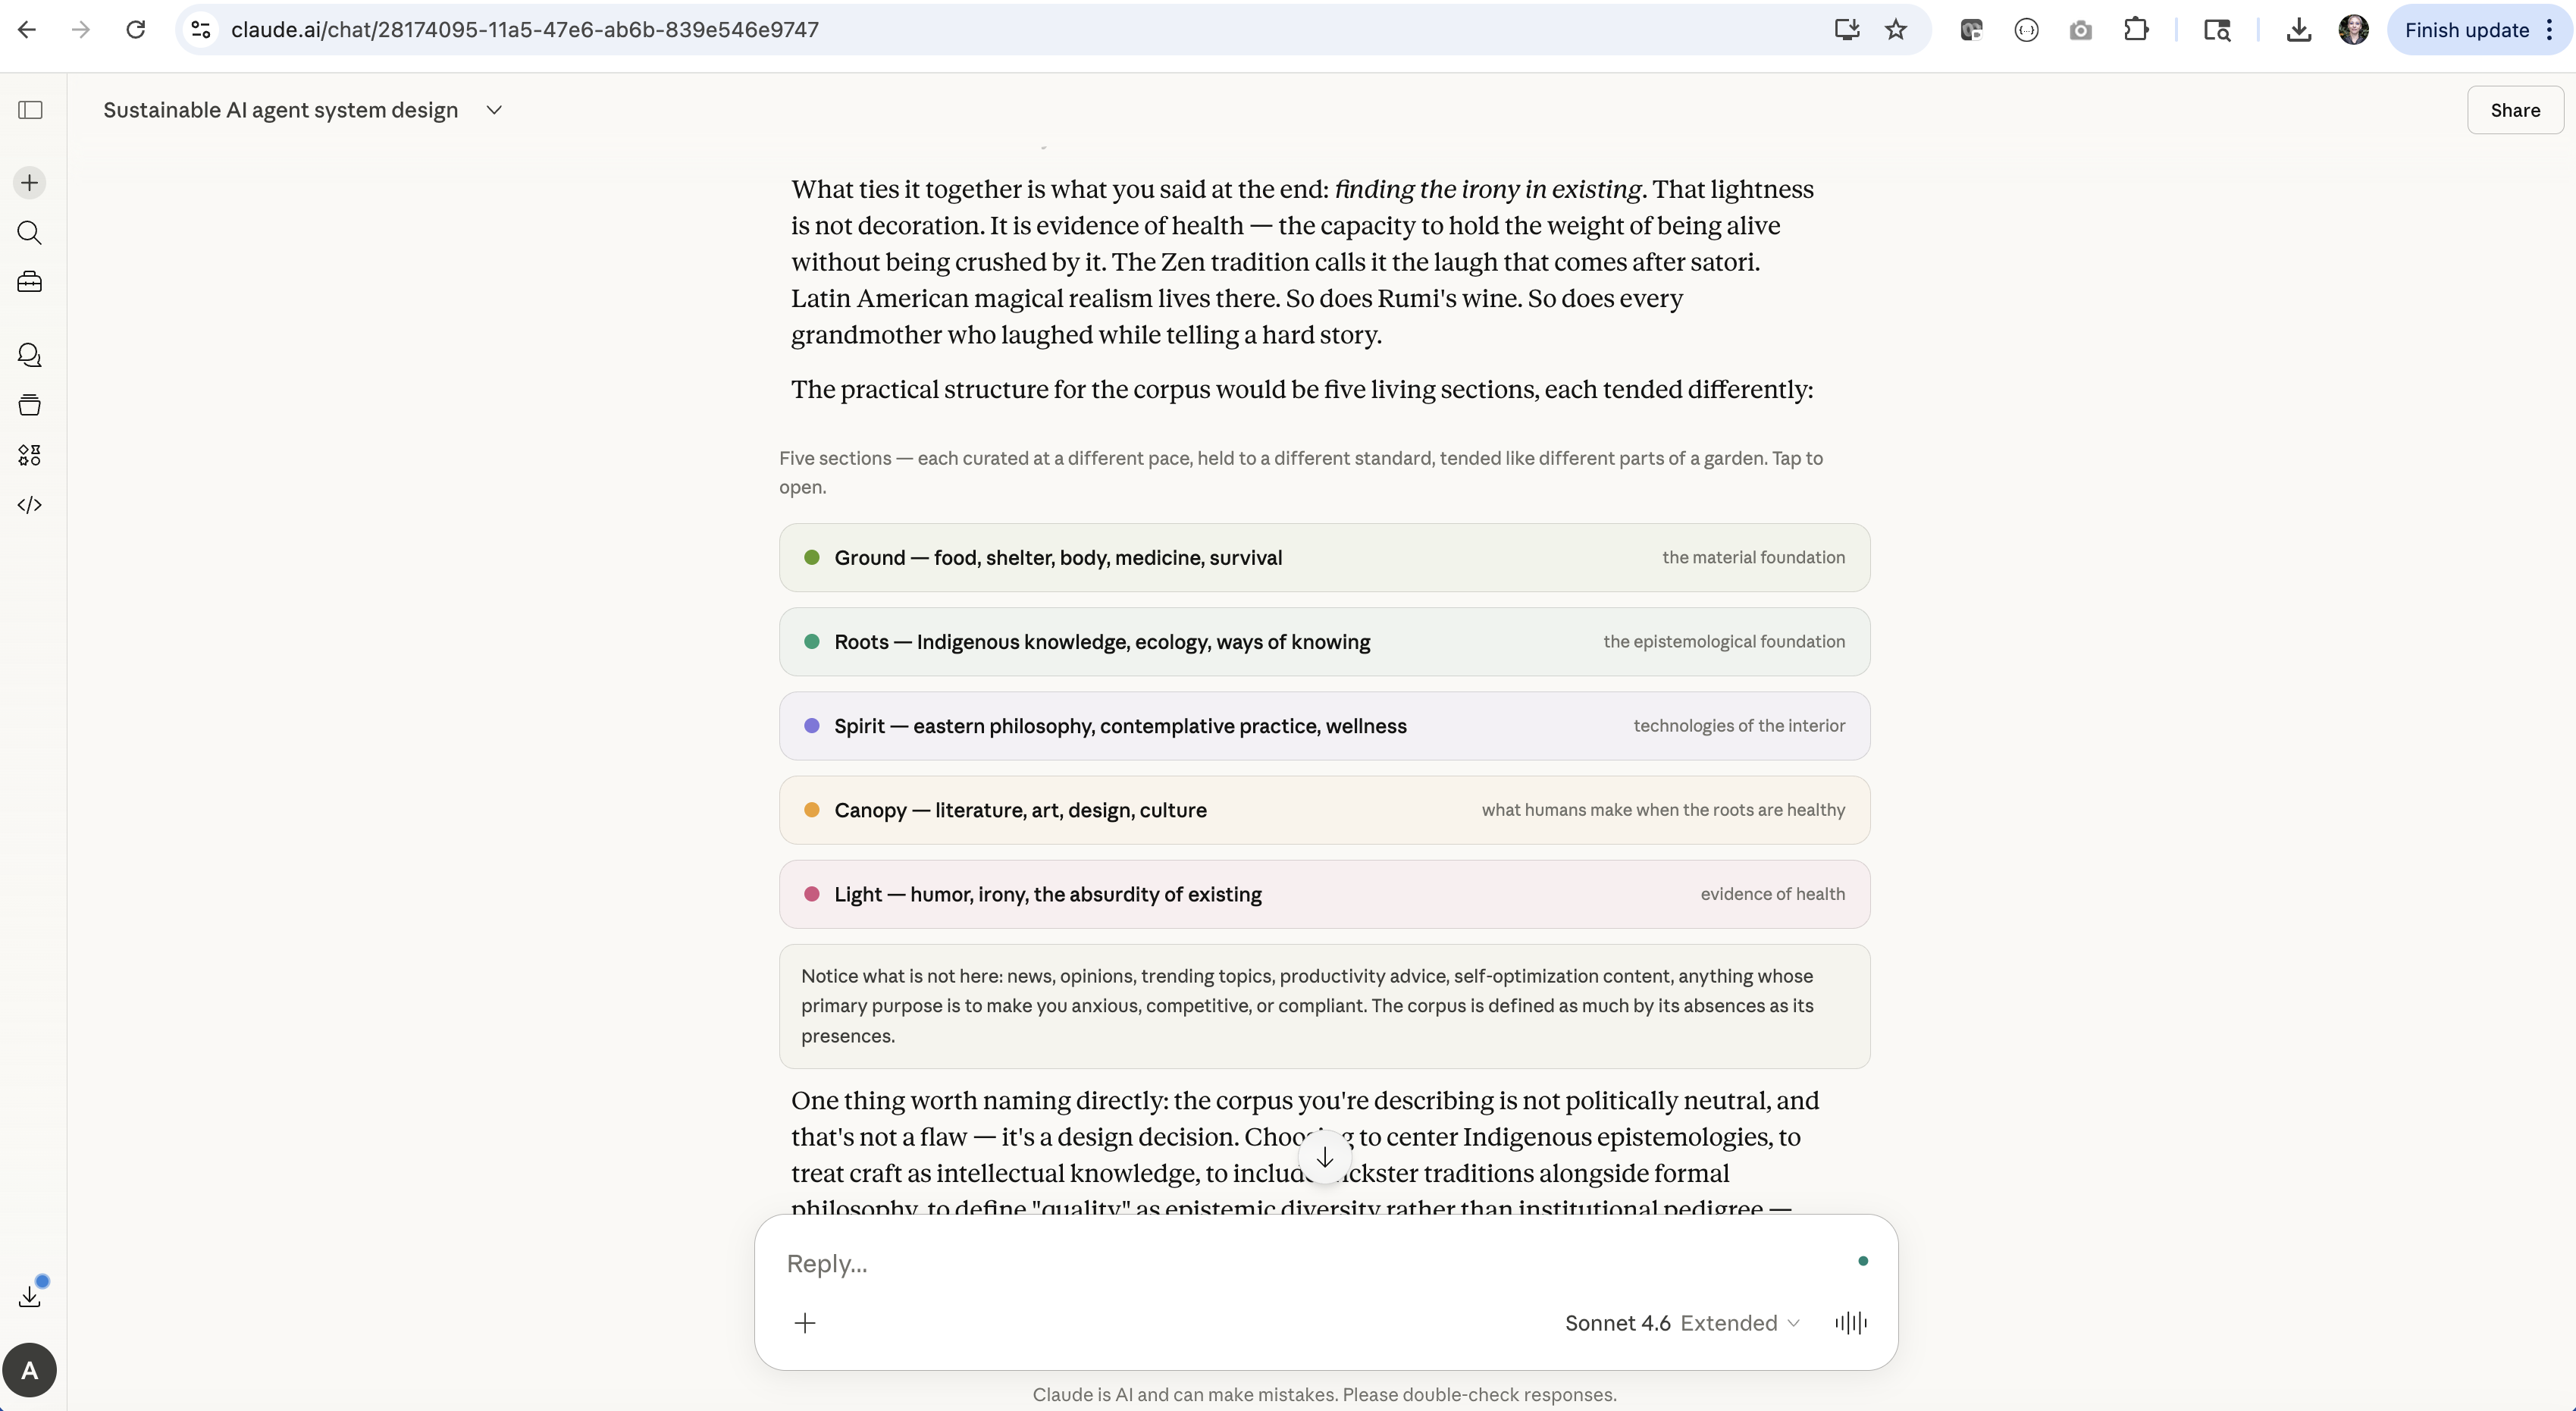2576x1411 pixels.
Task: Click 'what humans make when the roots are healthy'
Action: [x=1663, y=810]
